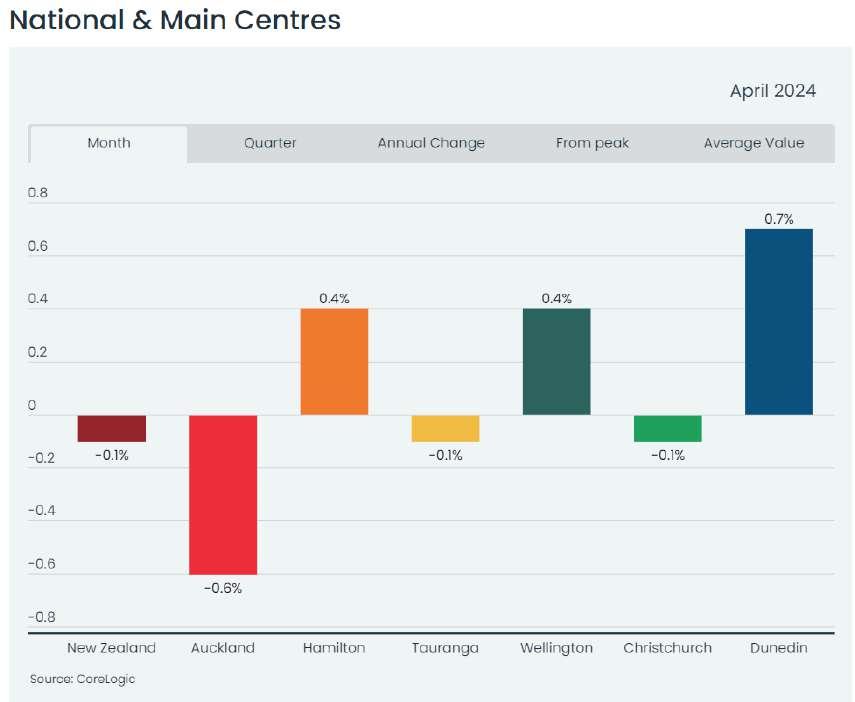Click the yellow Tauranga bar
This screenshot has height=702, width=855.
[445, 428]
